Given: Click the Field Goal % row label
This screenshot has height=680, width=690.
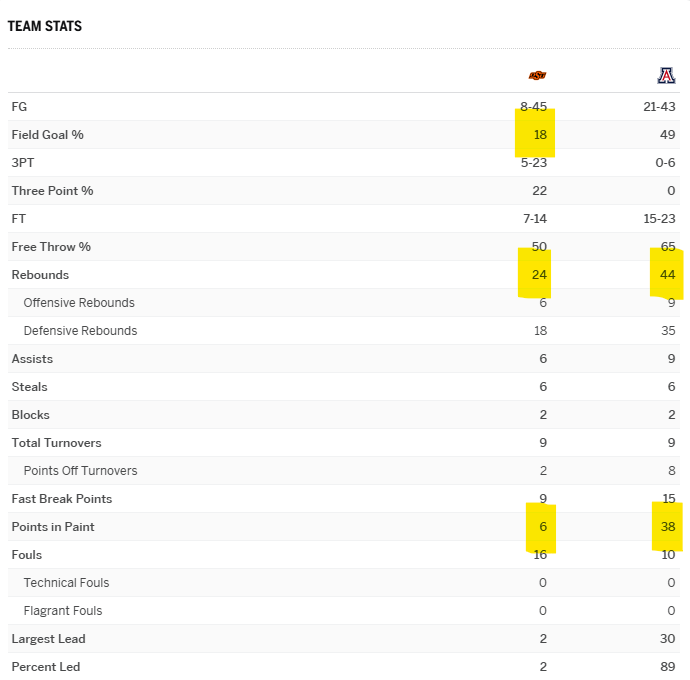Looking at the screenshot, I should pyautogui.click(x=47, y=135).
